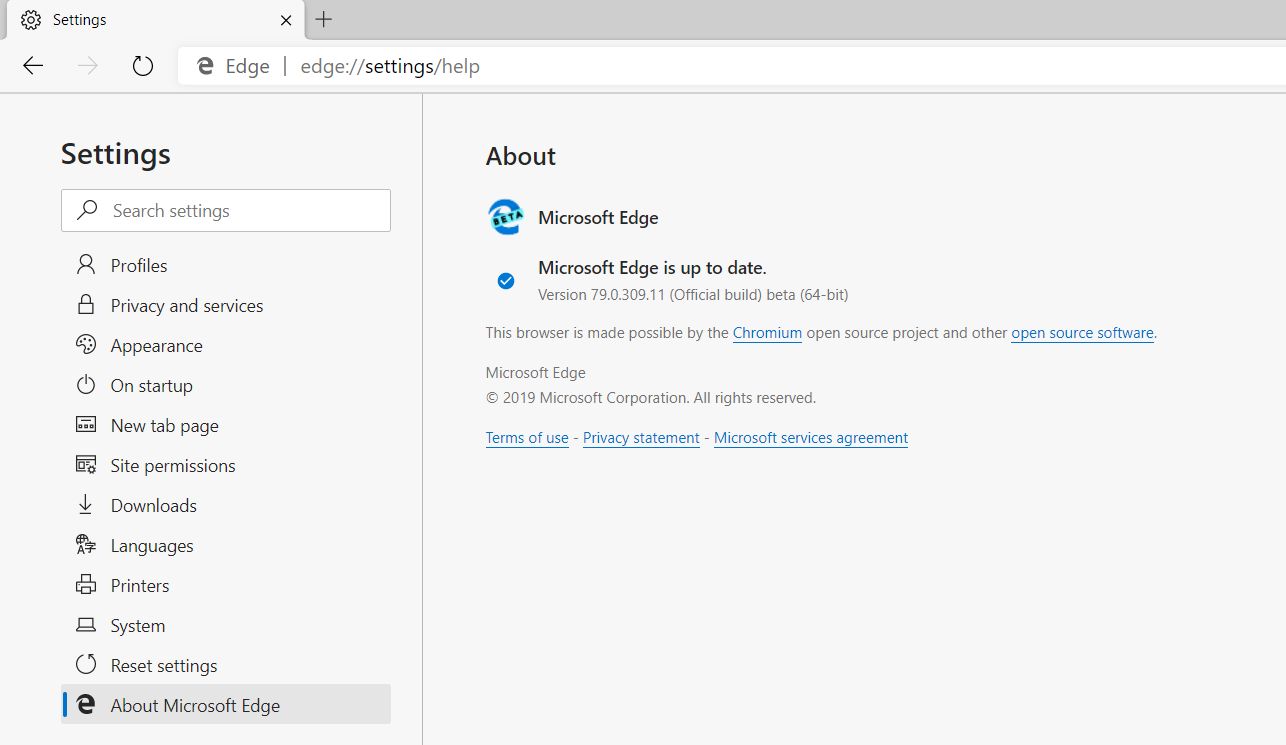
Task: Open the Privacy statement link
Action: [x=641, y=437]
